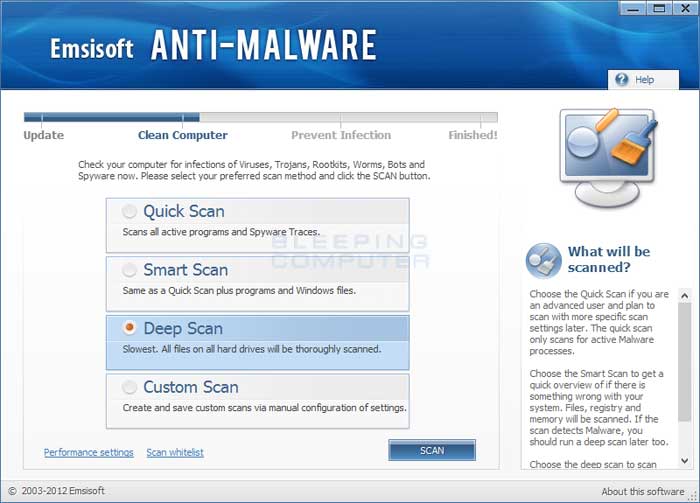Go to the Prevent Infection step
The width and height of the screenshot is (700, 503).
[x=341, y=135]
